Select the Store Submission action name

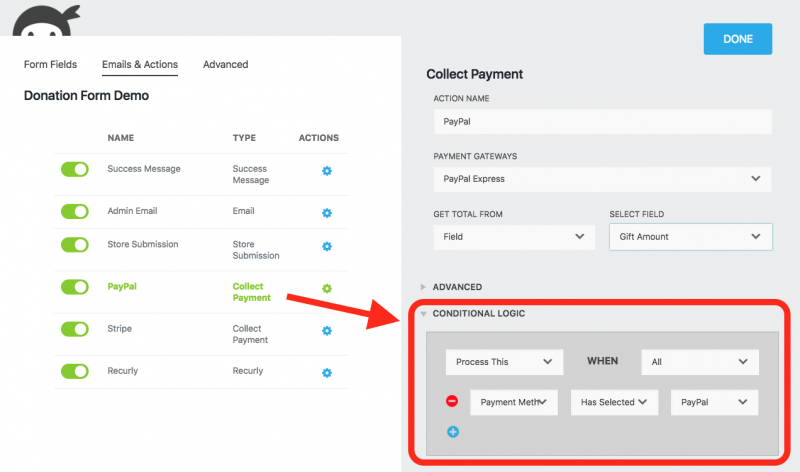143,244
